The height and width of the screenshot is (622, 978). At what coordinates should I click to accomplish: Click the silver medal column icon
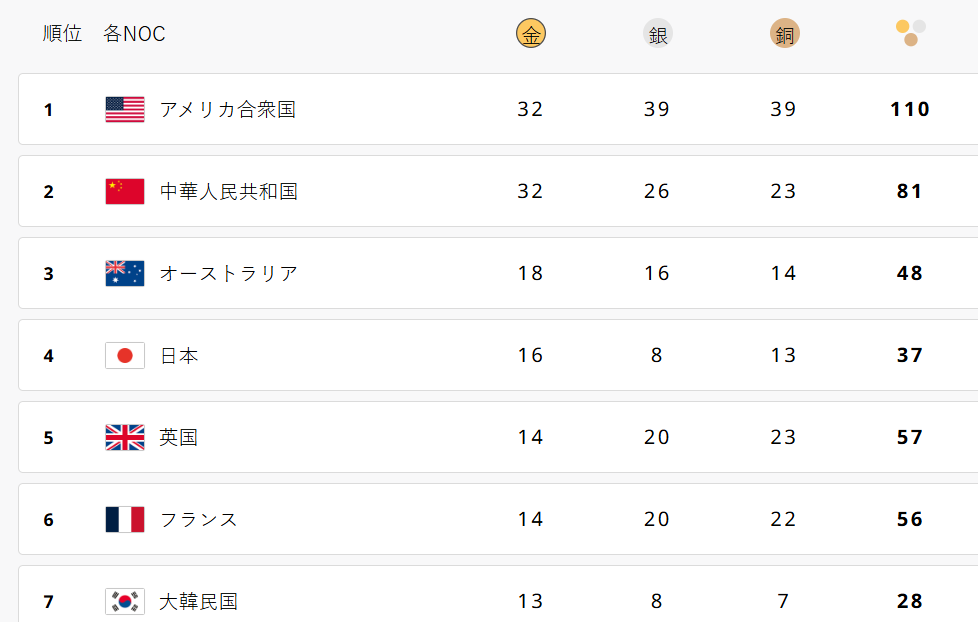point(657,35)
